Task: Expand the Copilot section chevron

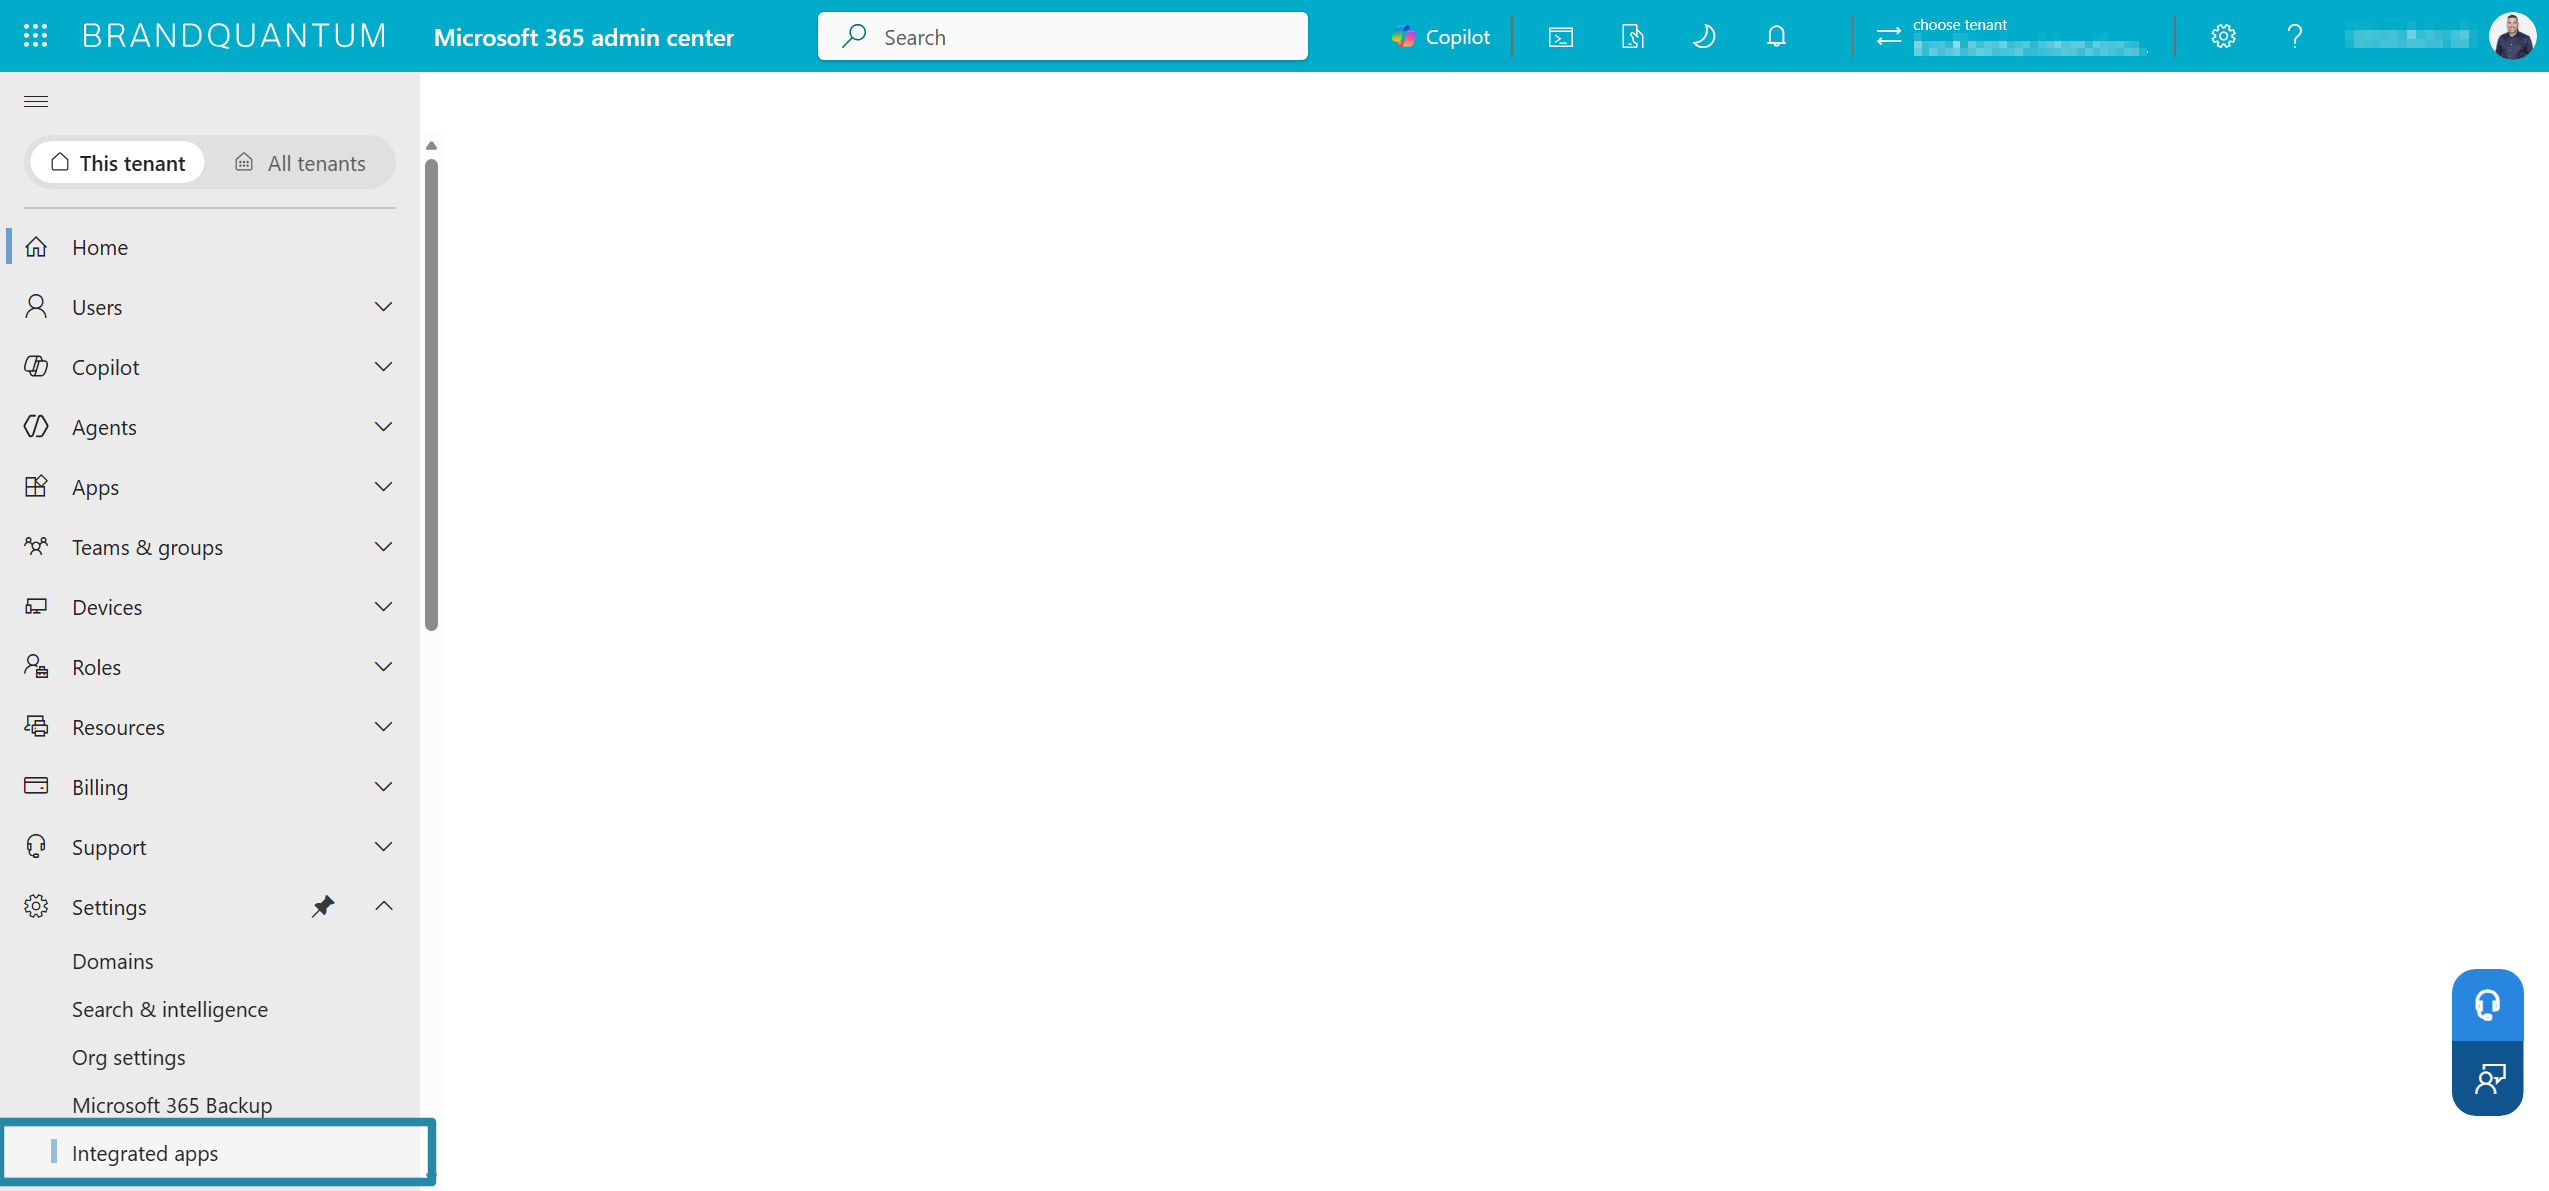Action: tap(383, 366)
